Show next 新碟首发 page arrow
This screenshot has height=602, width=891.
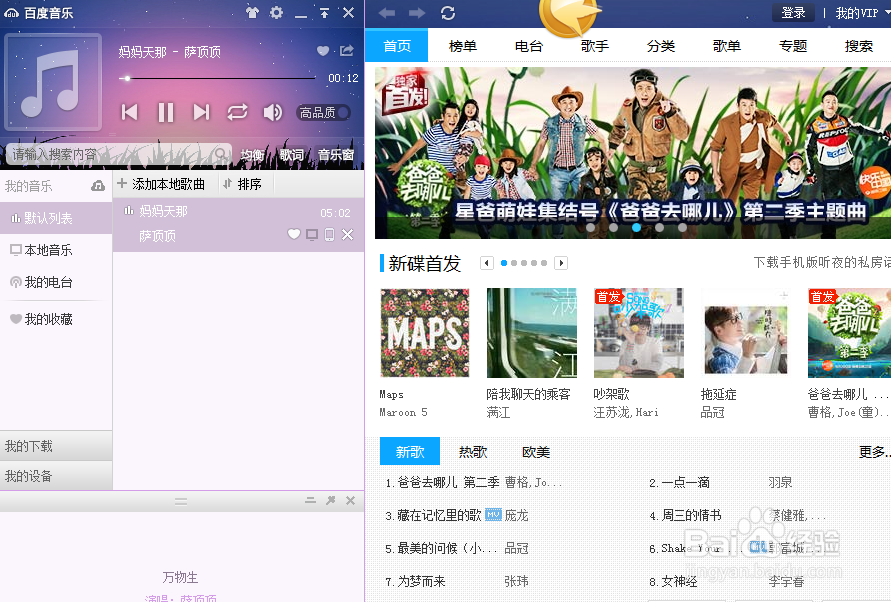[x=561, y=263]
